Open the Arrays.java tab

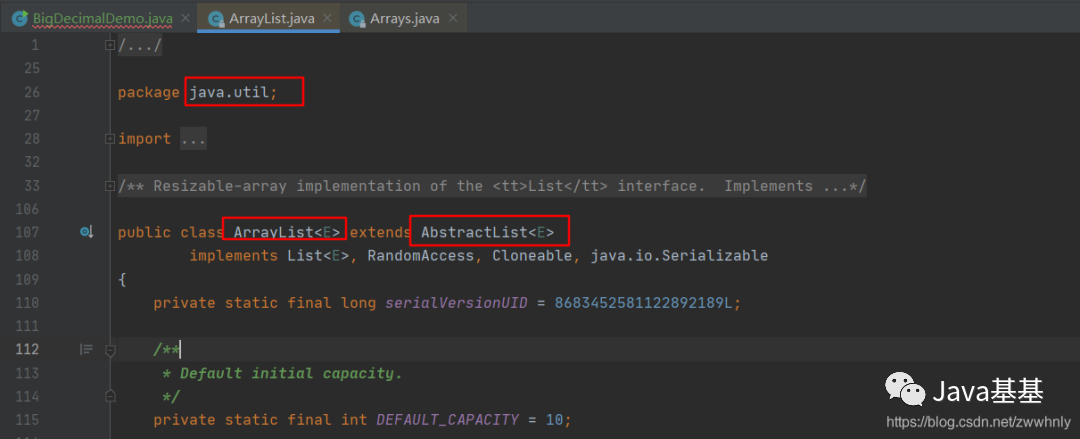(404, 19)
